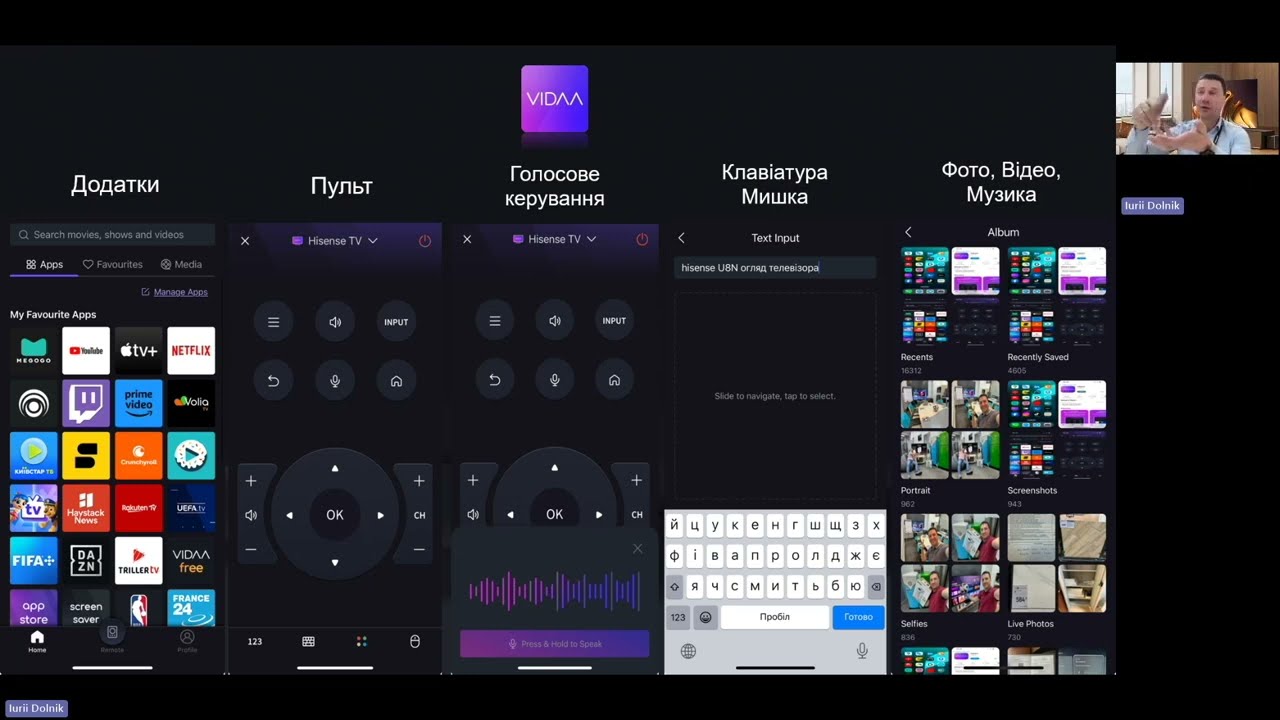
Task: Tap the home button in the Пульт remote
Action: point(397,381)
